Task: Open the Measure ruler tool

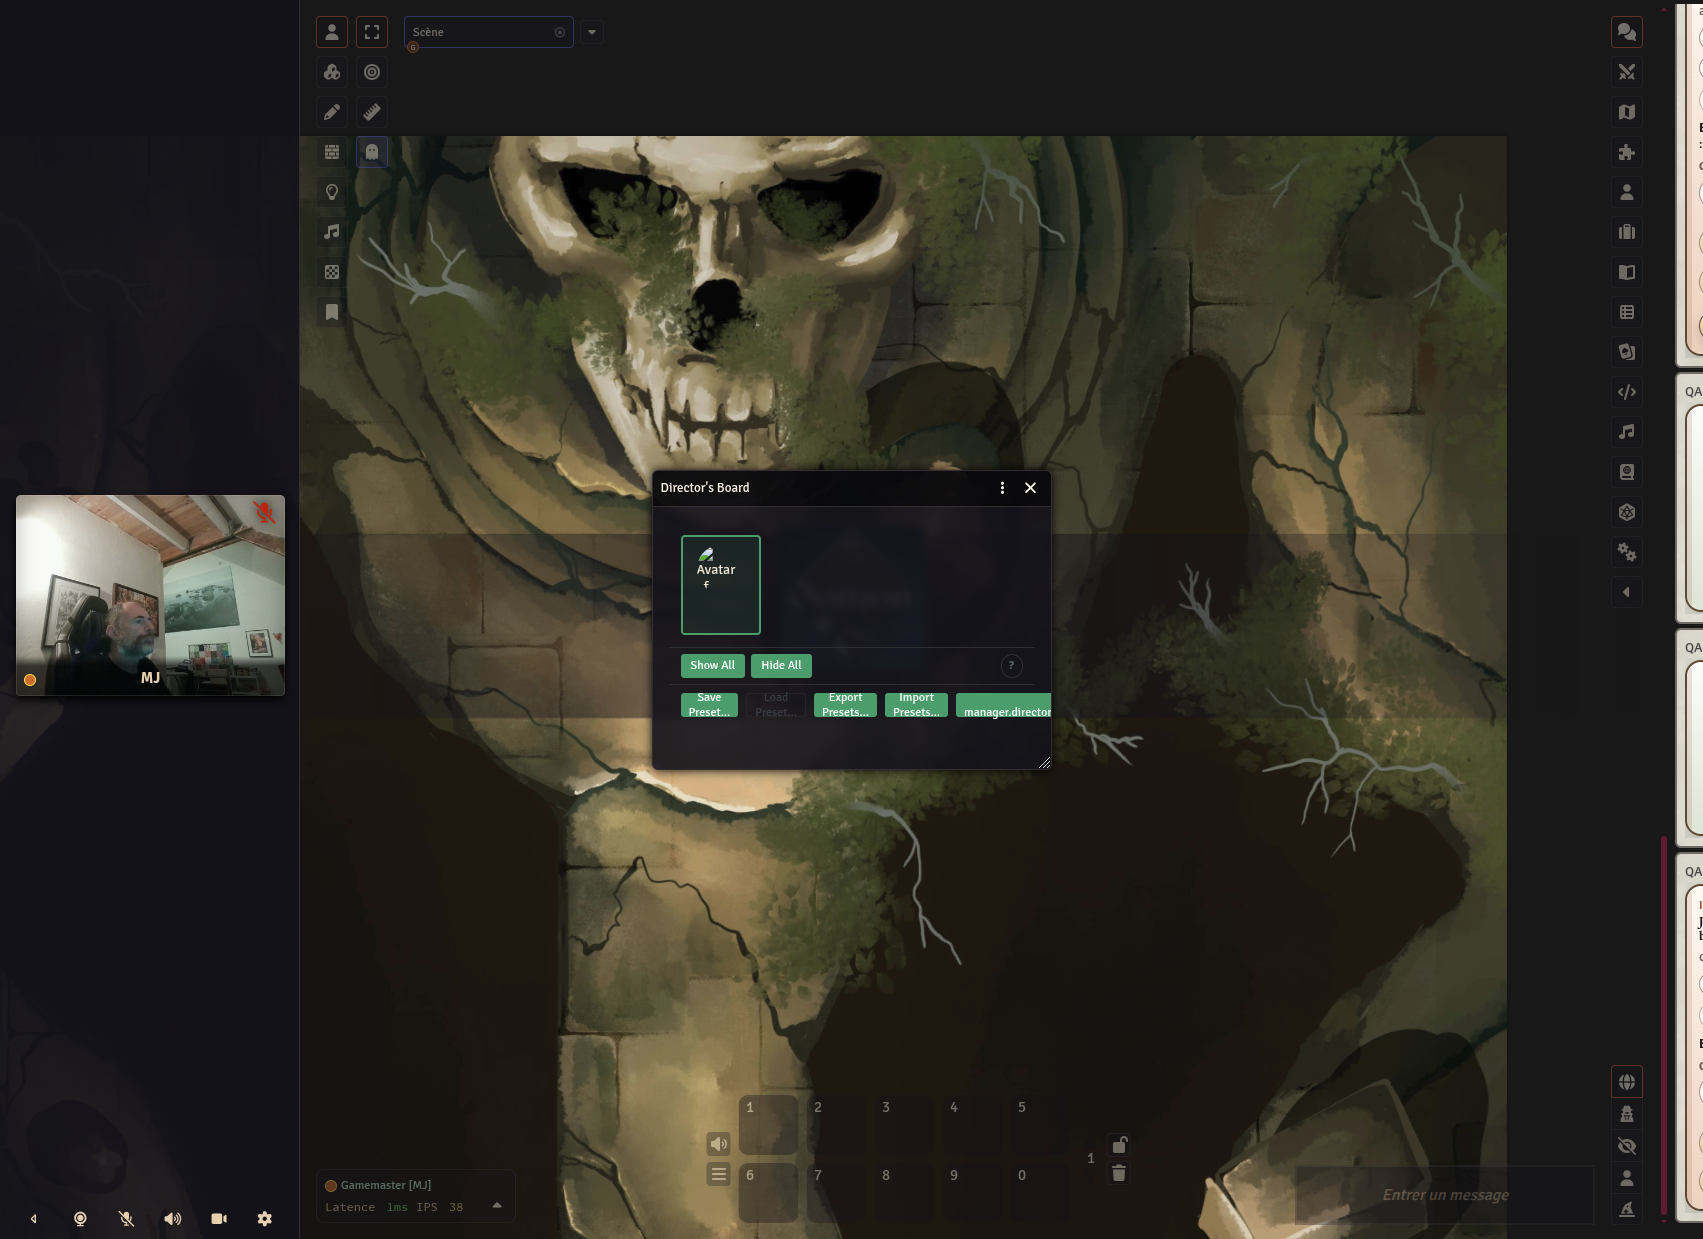Action: tap(372, 112)
